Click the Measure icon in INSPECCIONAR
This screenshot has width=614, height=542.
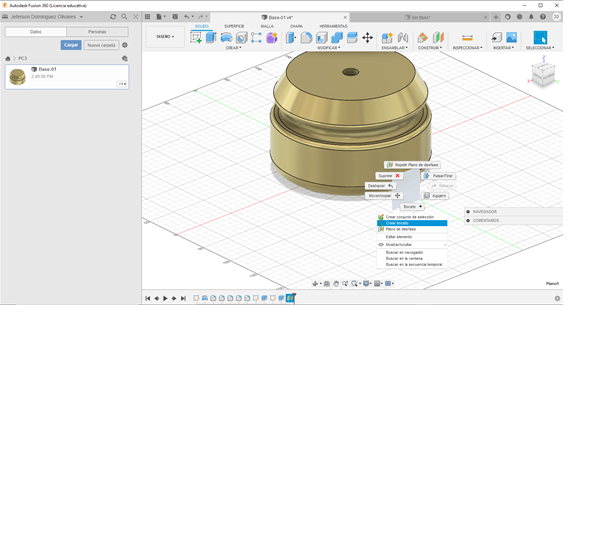pos(467,38)
